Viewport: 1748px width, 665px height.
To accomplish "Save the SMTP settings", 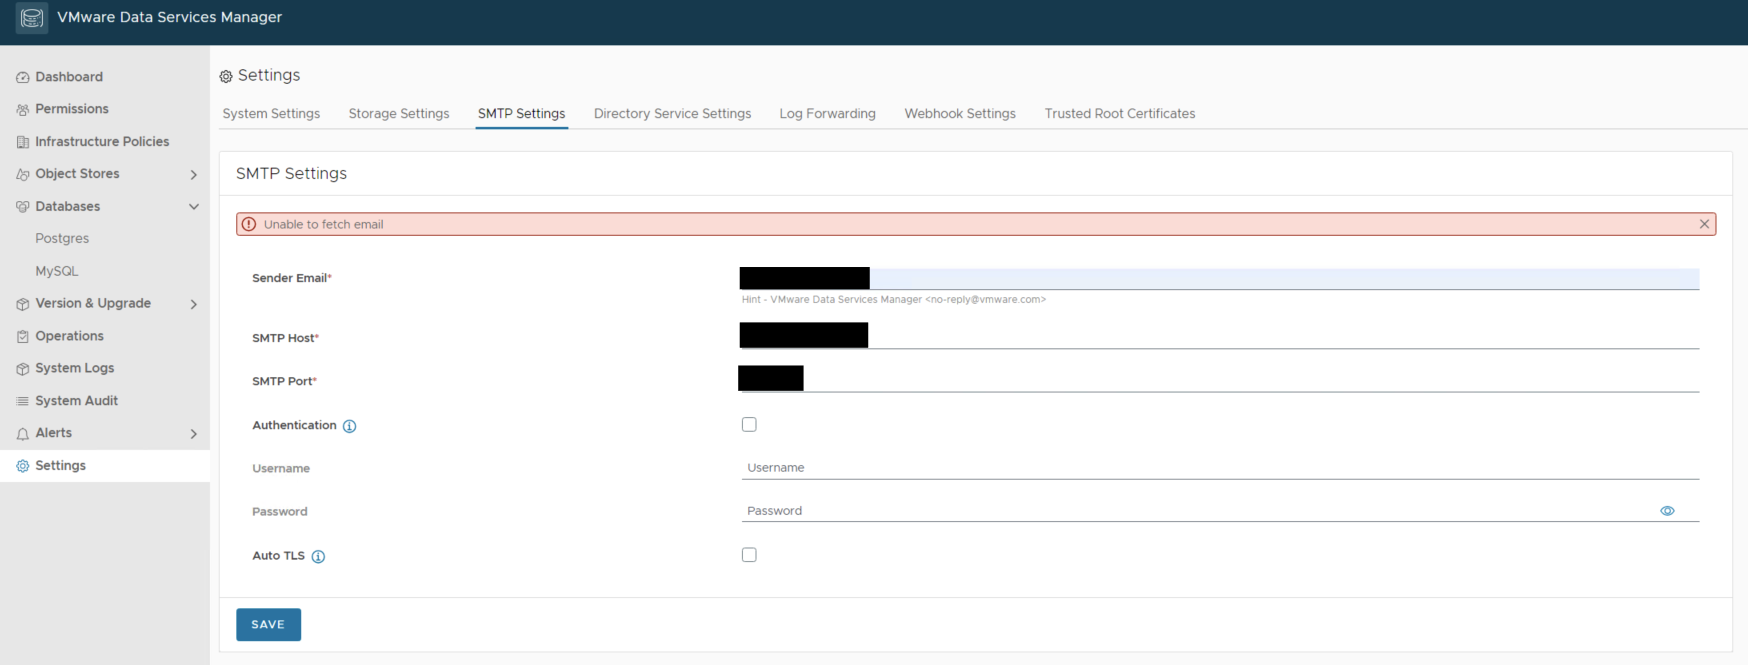I will click(268, 624).
